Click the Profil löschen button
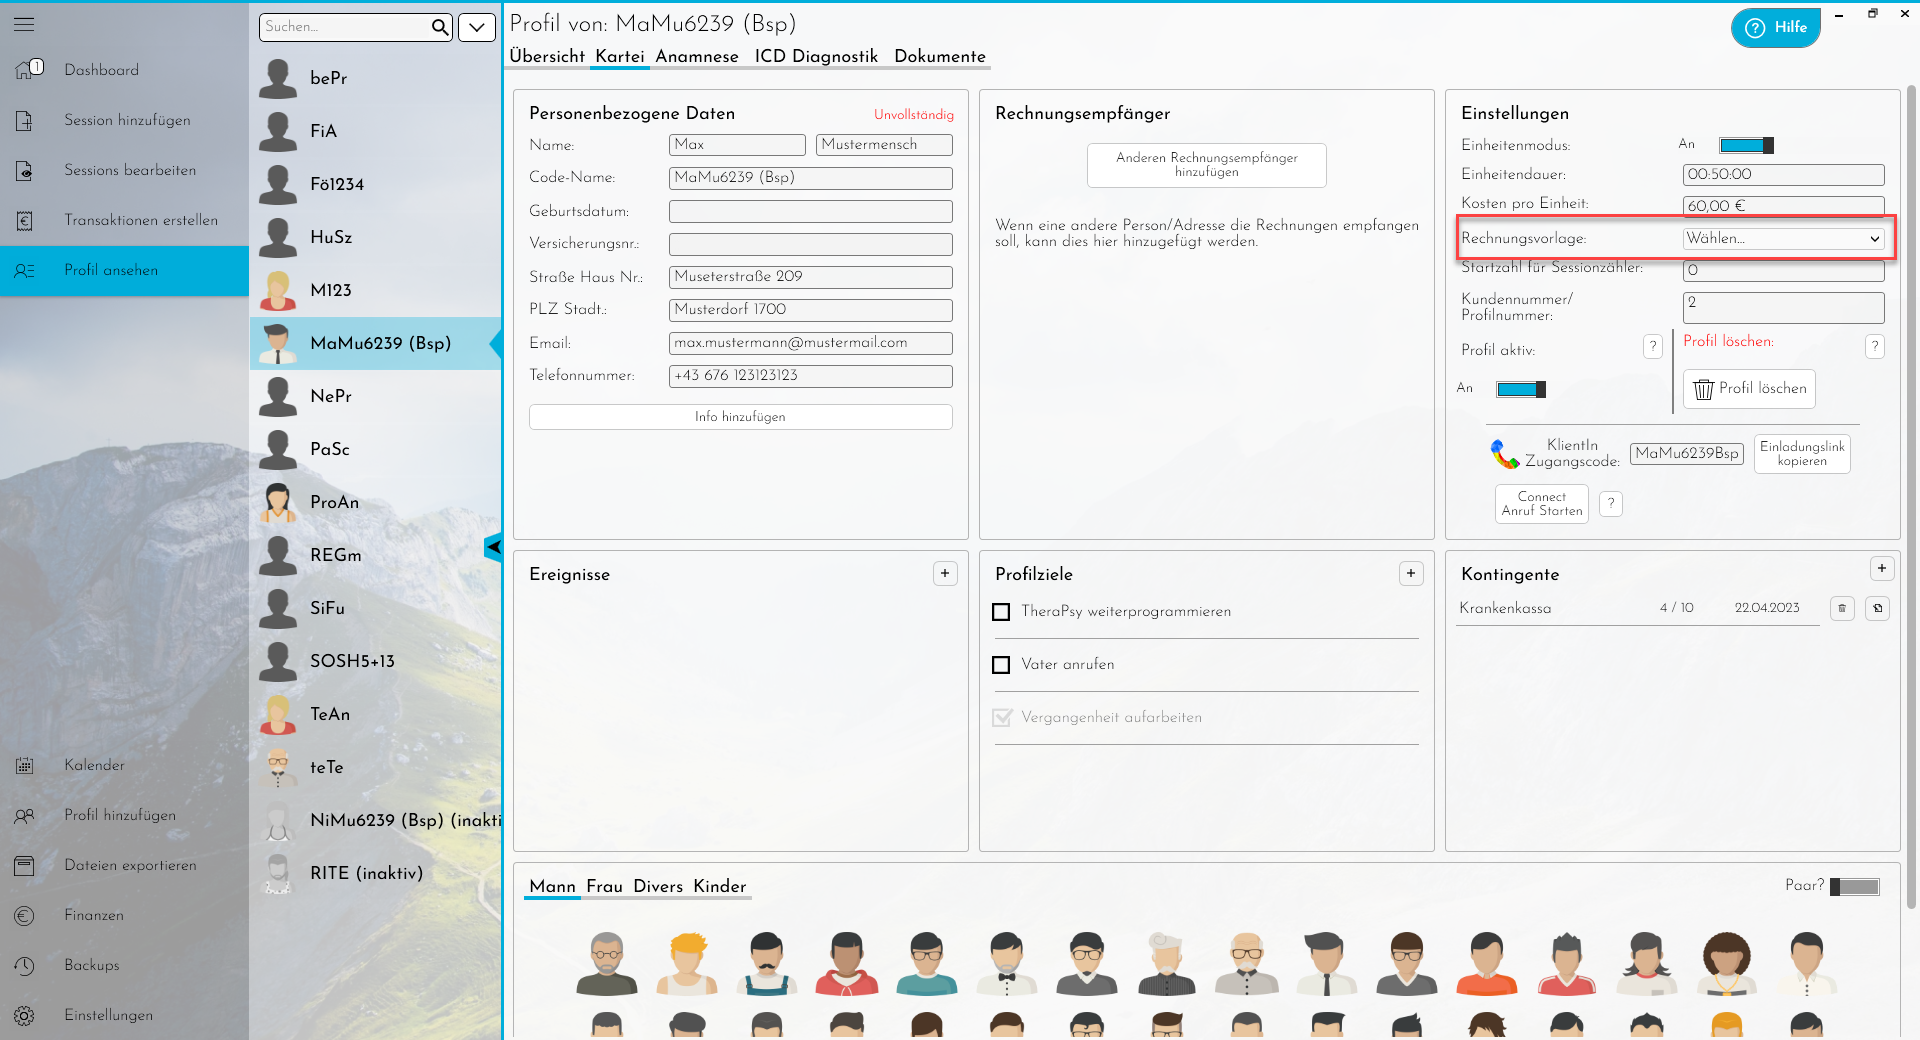 [1749, 389]
